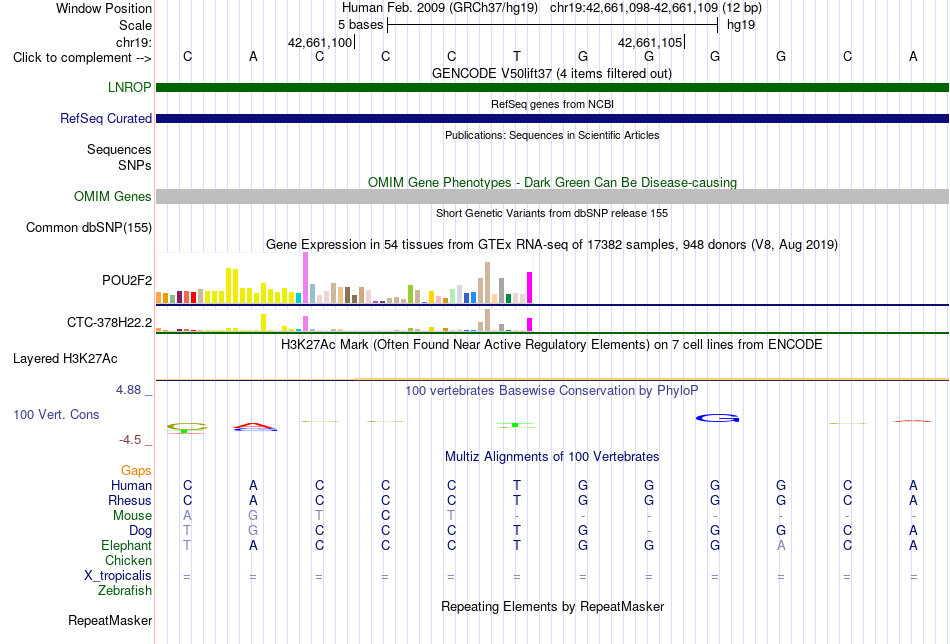
Task: Click the -4.5 conservation scale value
Action: pos(130,440)
